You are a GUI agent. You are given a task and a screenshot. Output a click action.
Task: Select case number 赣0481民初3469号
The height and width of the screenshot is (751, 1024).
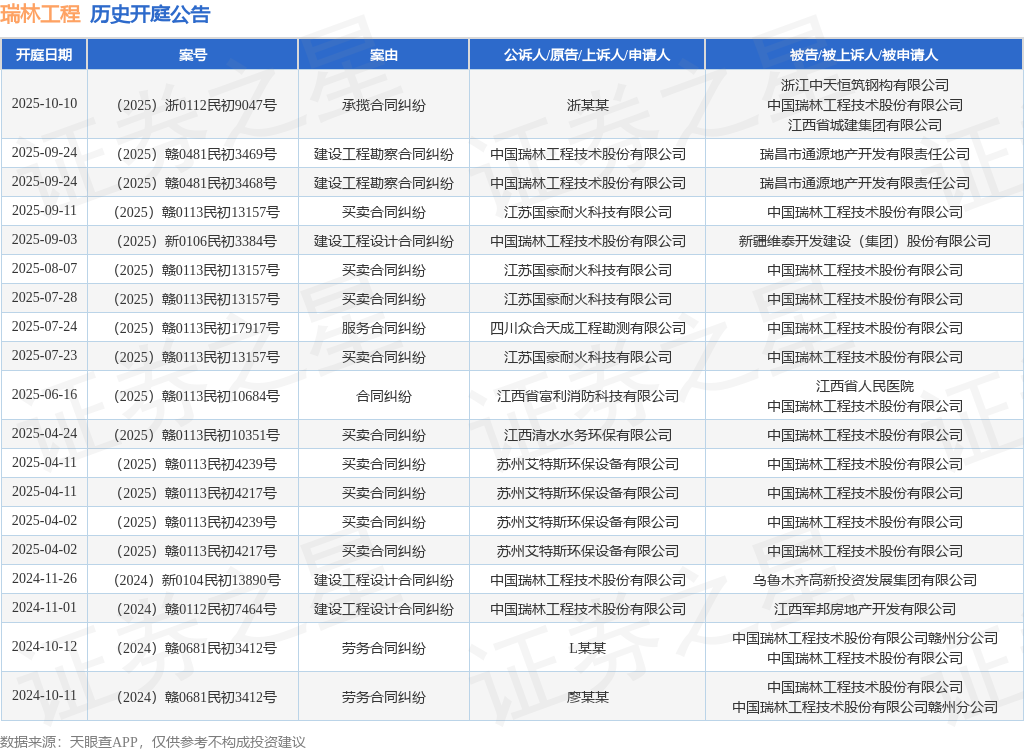click(193, 154)
